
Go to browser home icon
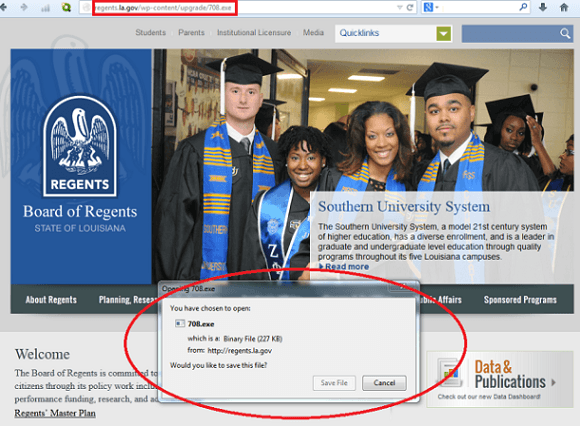[564, 7]
